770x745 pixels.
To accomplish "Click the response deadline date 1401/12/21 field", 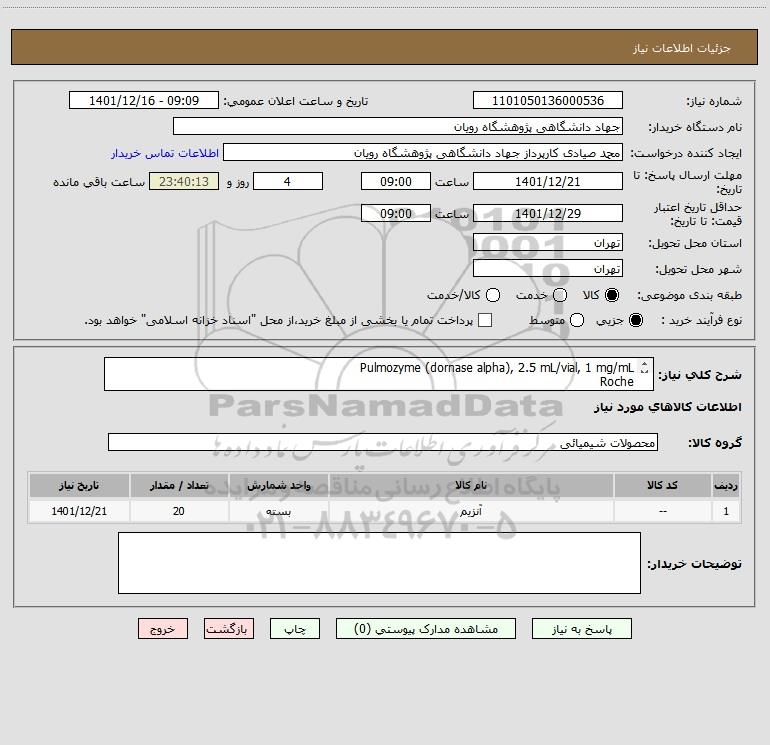I will [548, 181].
